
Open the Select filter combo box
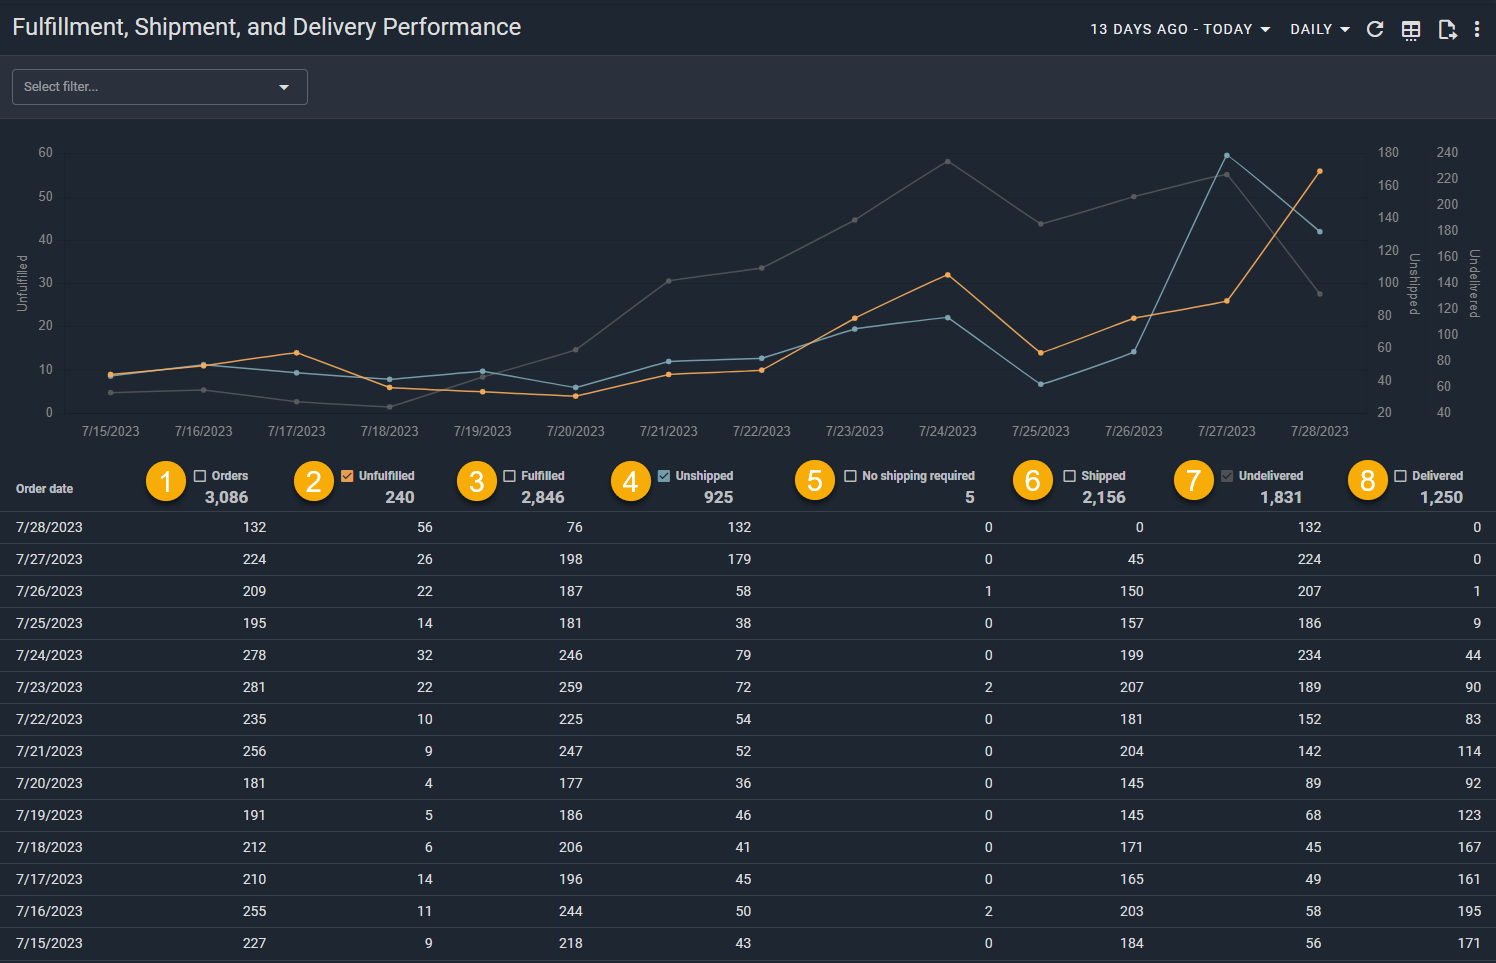pyautogui.click(x=160, y=87)
